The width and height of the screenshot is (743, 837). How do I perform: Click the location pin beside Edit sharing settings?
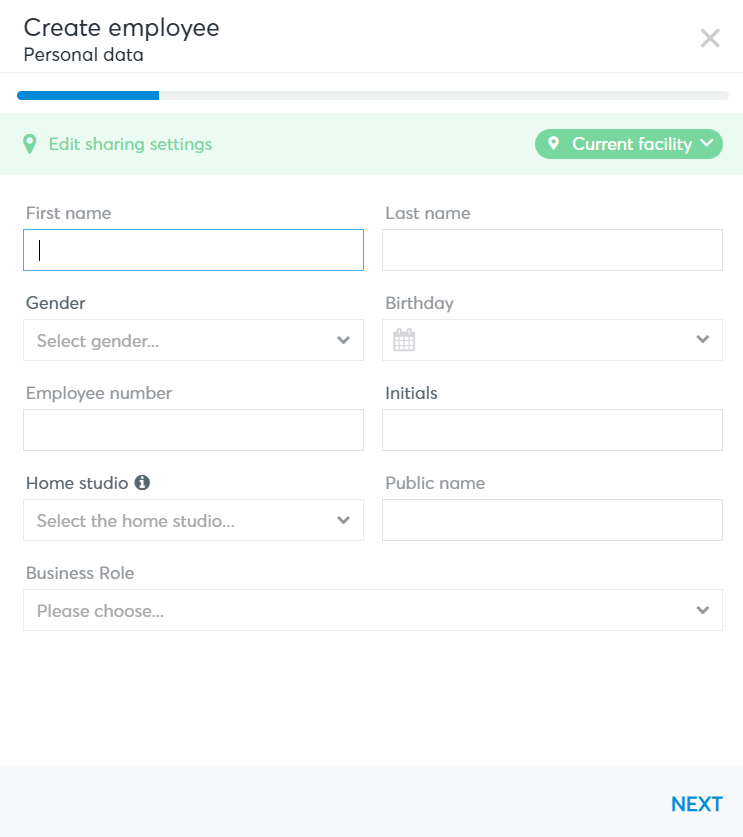(x=30, y=144)
